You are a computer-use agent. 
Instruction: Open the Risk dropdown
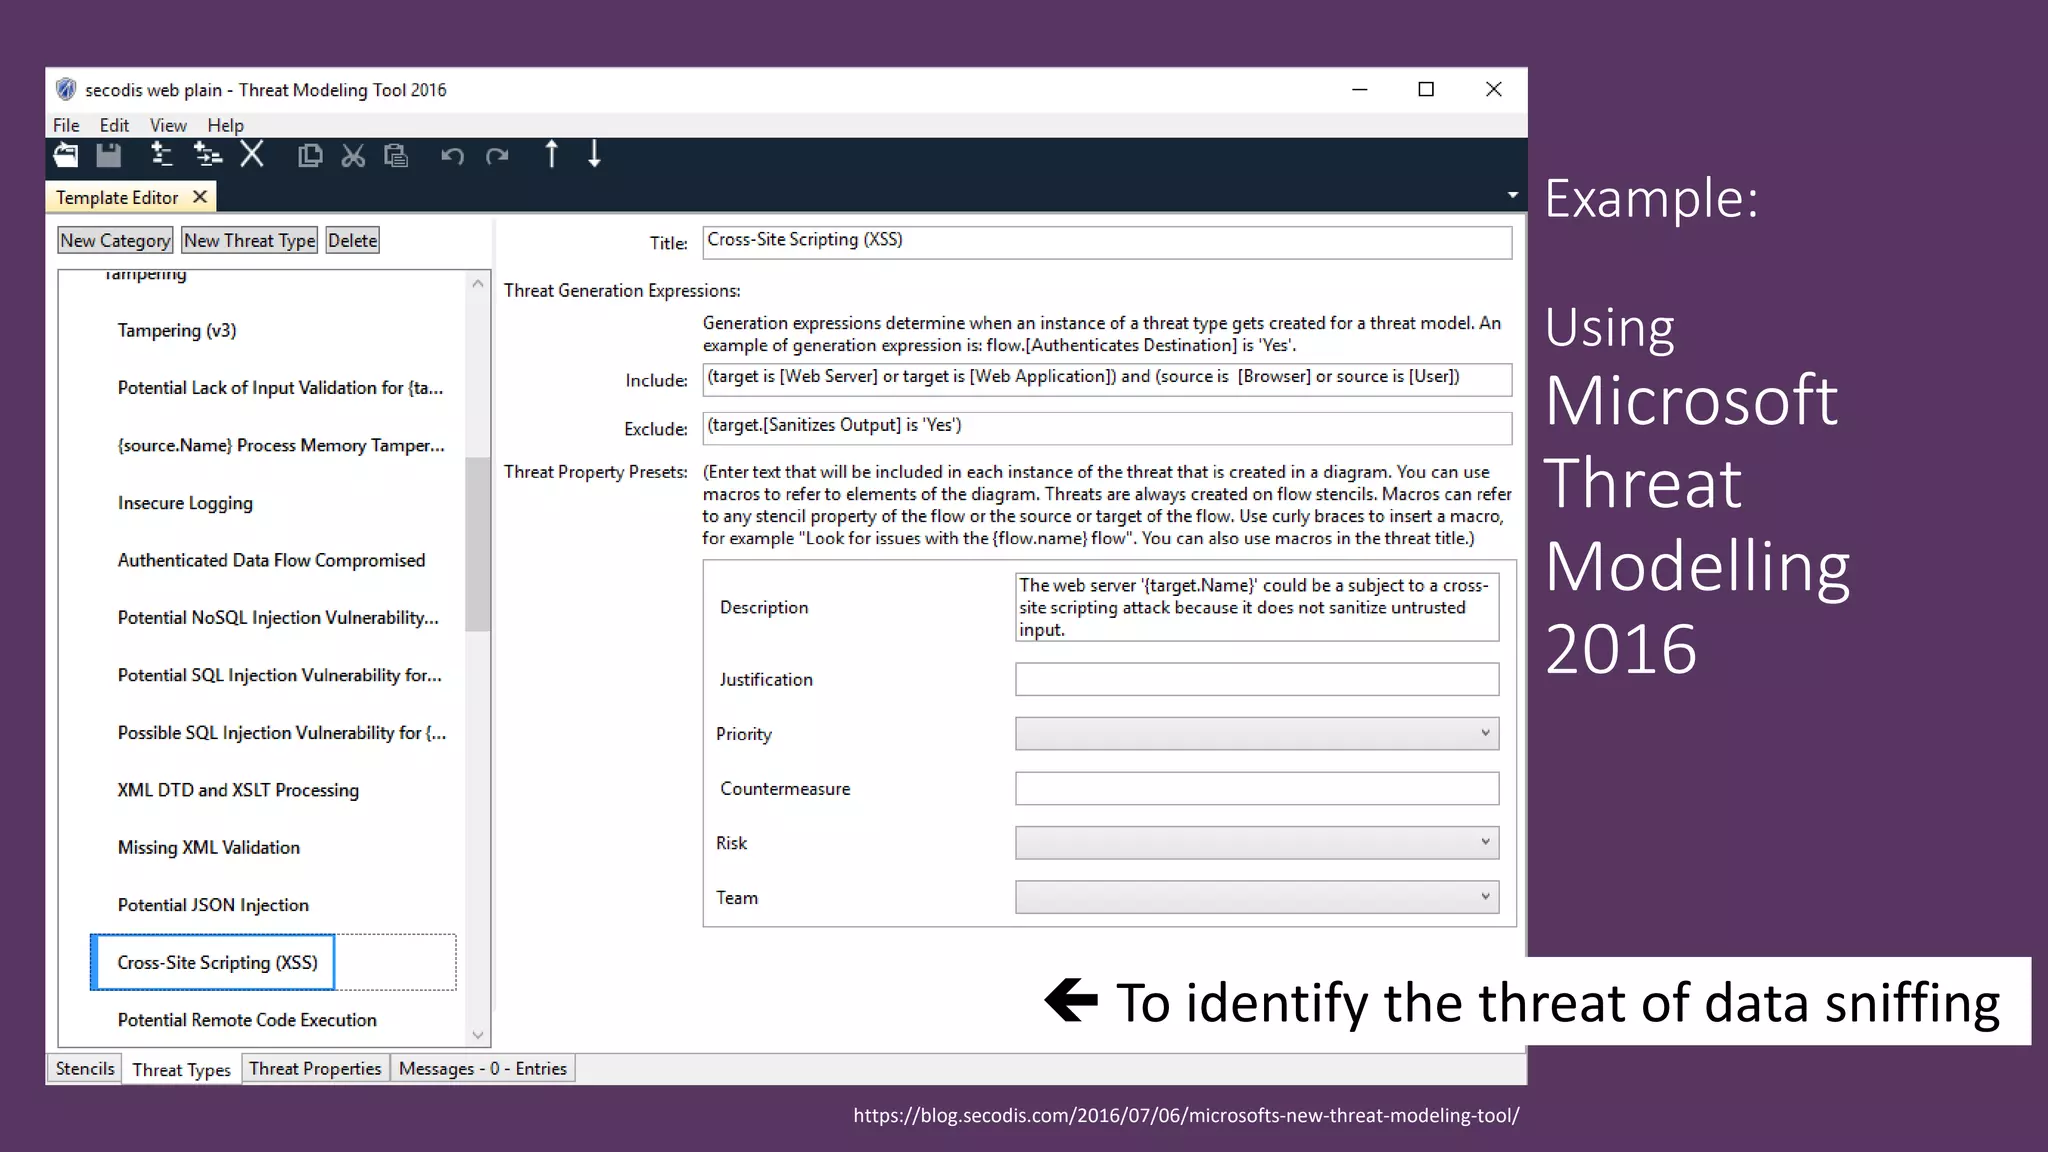pyautogui.click(x=1256, y=842)
